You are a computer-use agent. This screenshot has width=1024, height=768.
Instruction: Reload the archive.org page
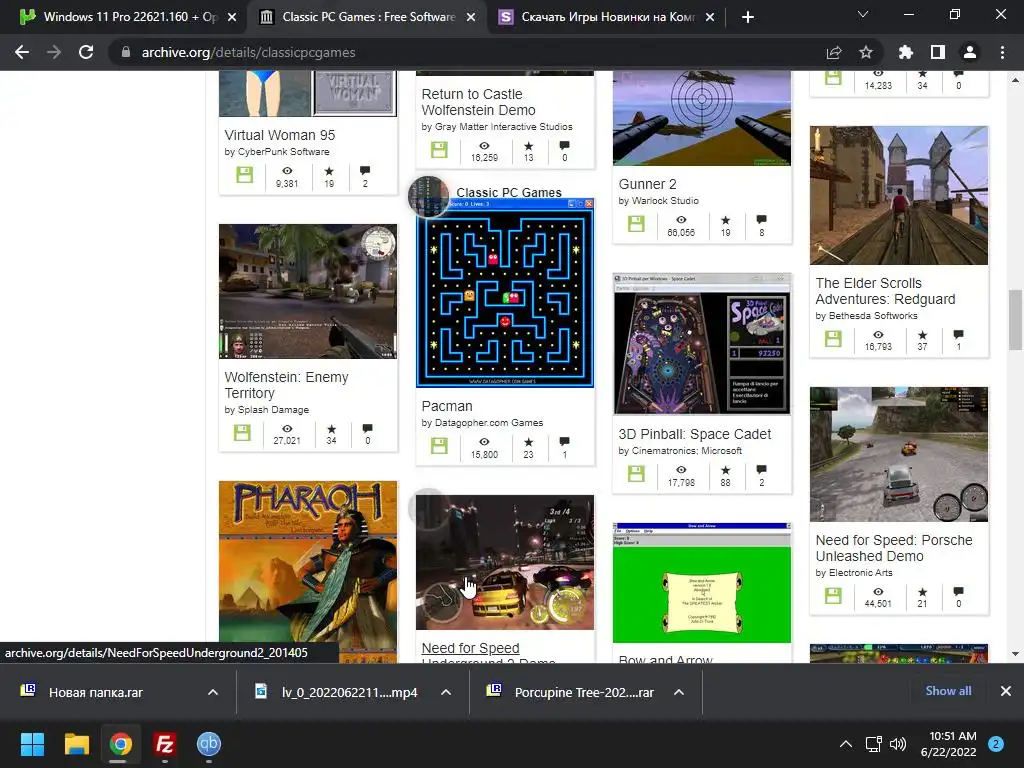tap(86, 52)
